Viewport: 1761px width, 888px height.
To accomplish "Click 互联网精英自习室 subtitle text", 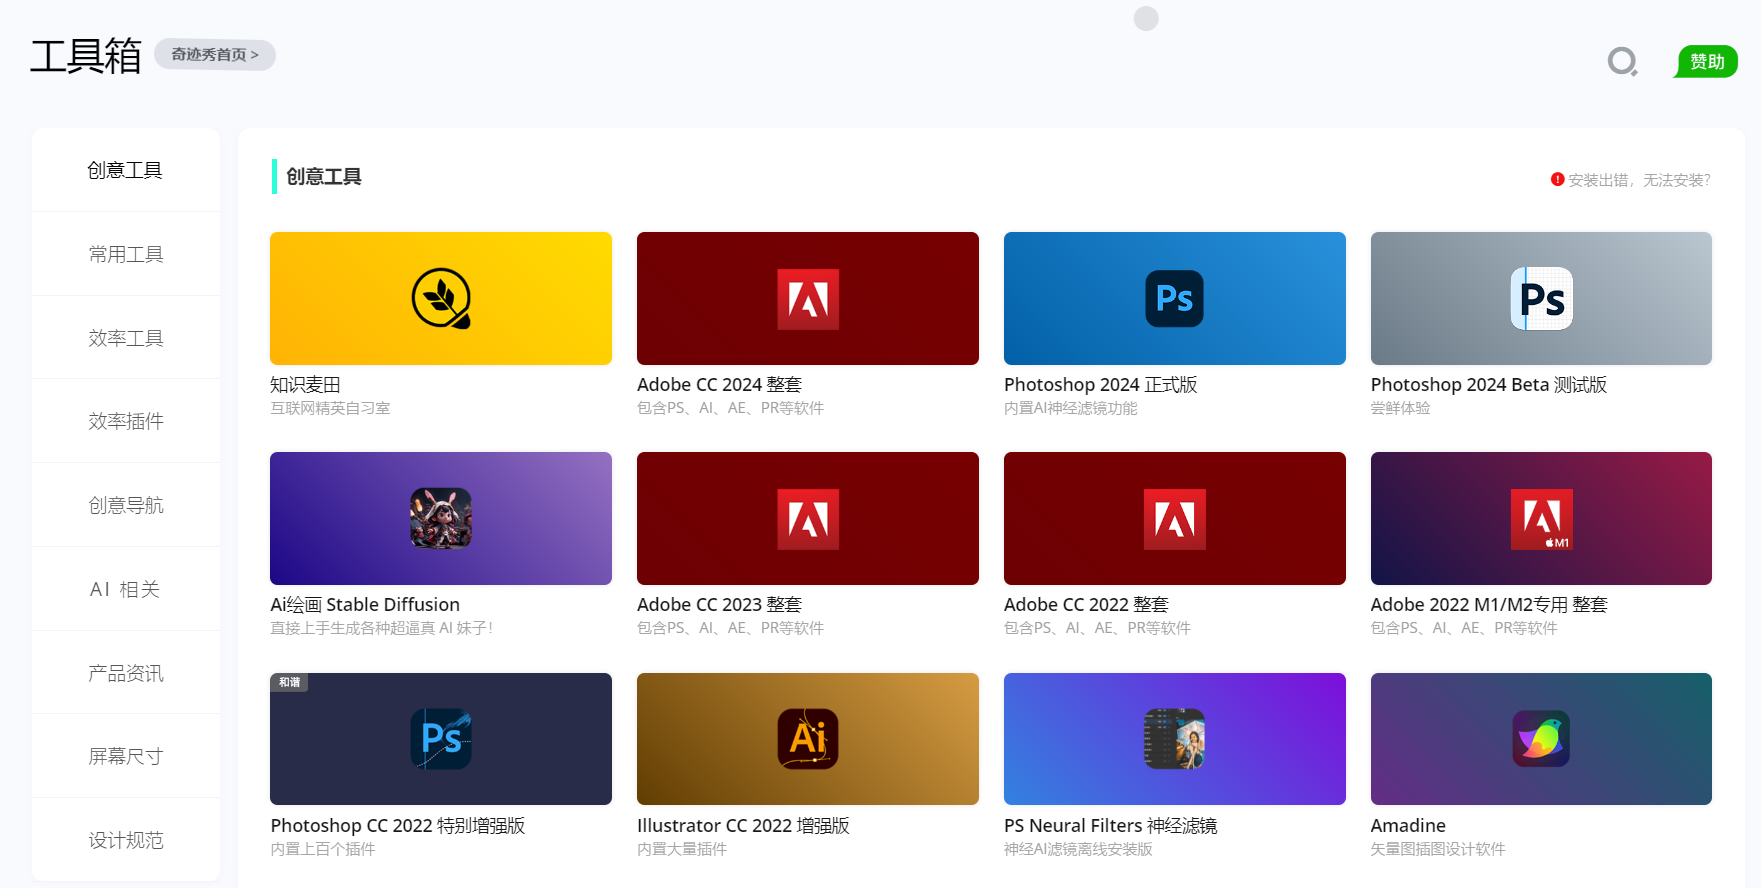I will 330,408.
